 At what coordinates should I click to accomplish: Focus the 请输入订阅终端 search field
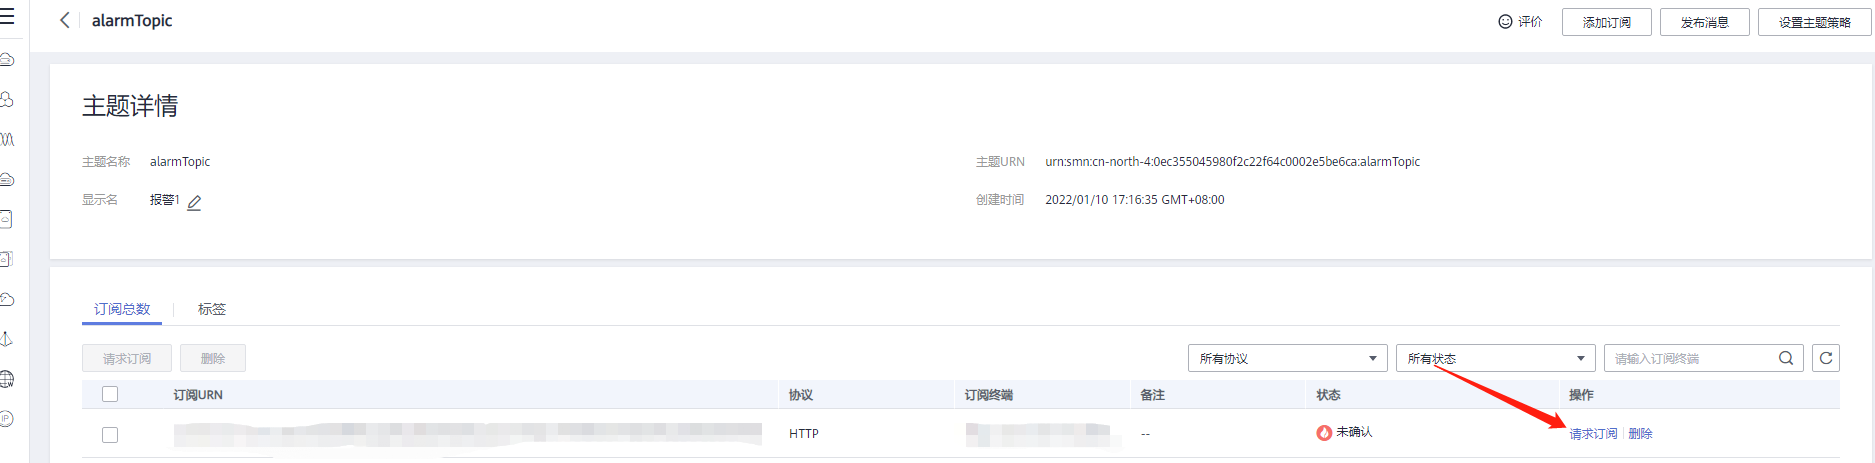click(1690, 358)
